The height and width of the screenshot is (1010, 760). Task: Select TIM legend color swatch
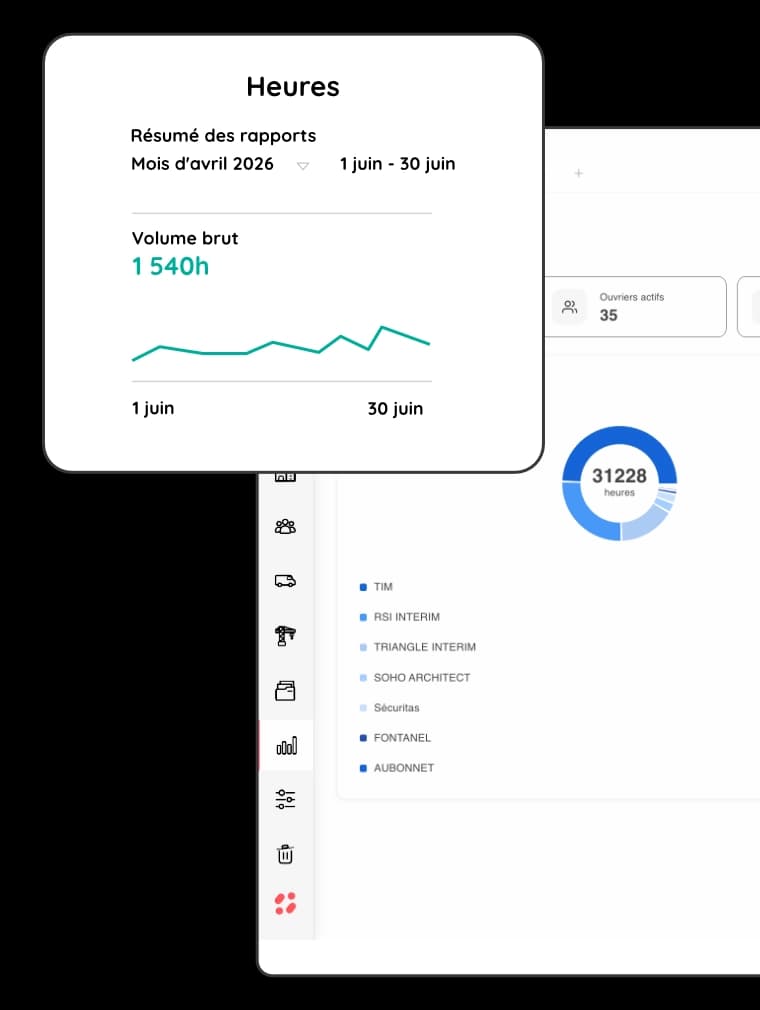(x=363, y=587)
